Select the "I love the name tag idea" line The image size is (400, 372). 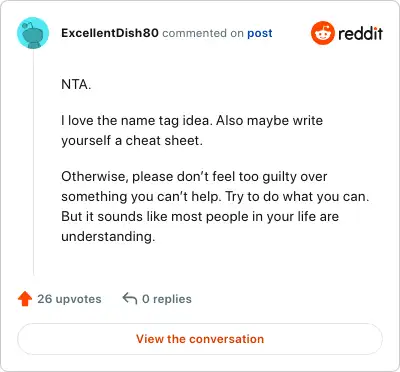pos(192,120)
